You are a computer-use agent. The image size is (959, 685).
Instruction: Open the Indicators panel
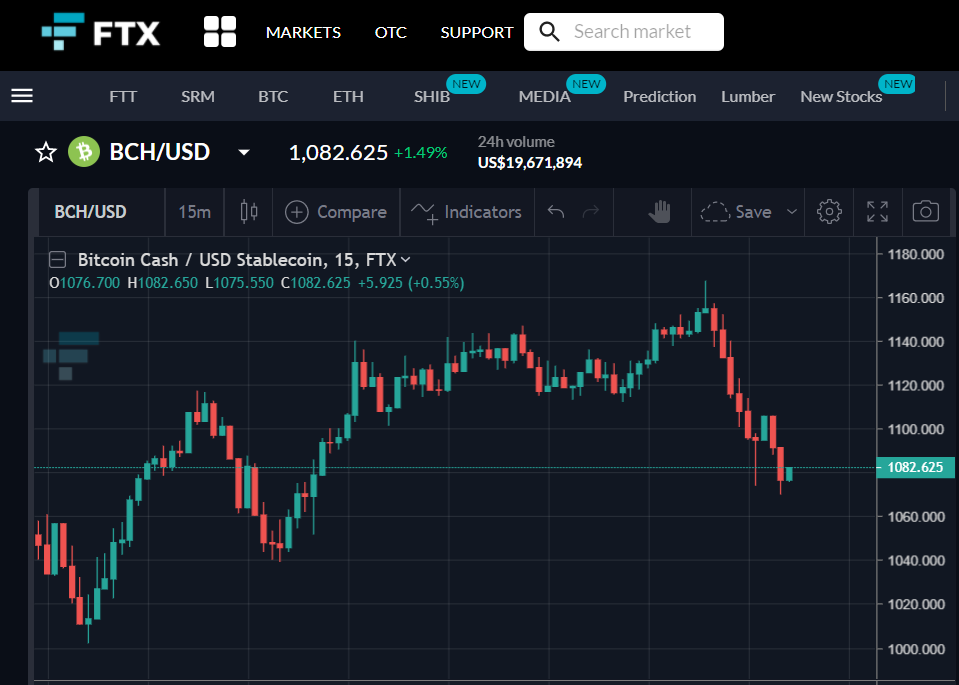(467, 212)
